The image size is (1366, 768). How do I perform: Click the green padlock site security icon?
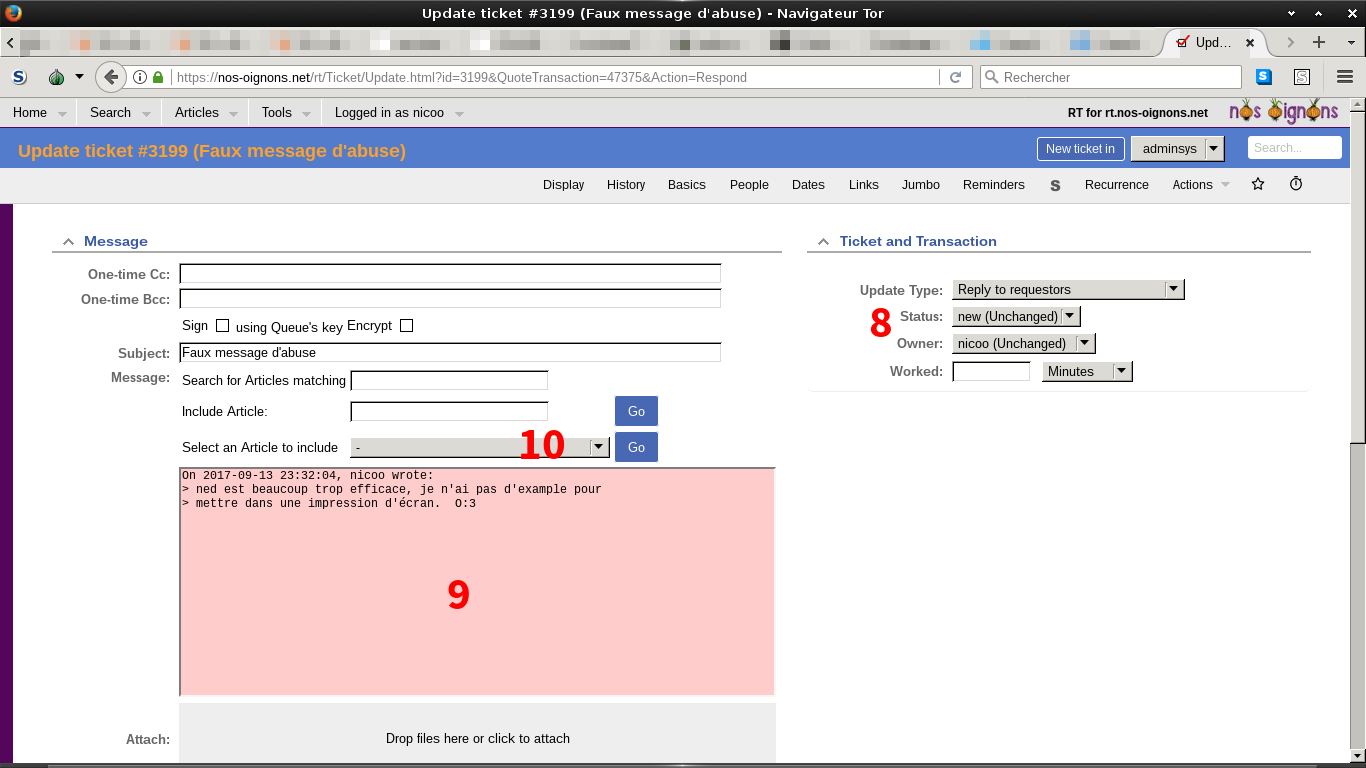(158, 77)
